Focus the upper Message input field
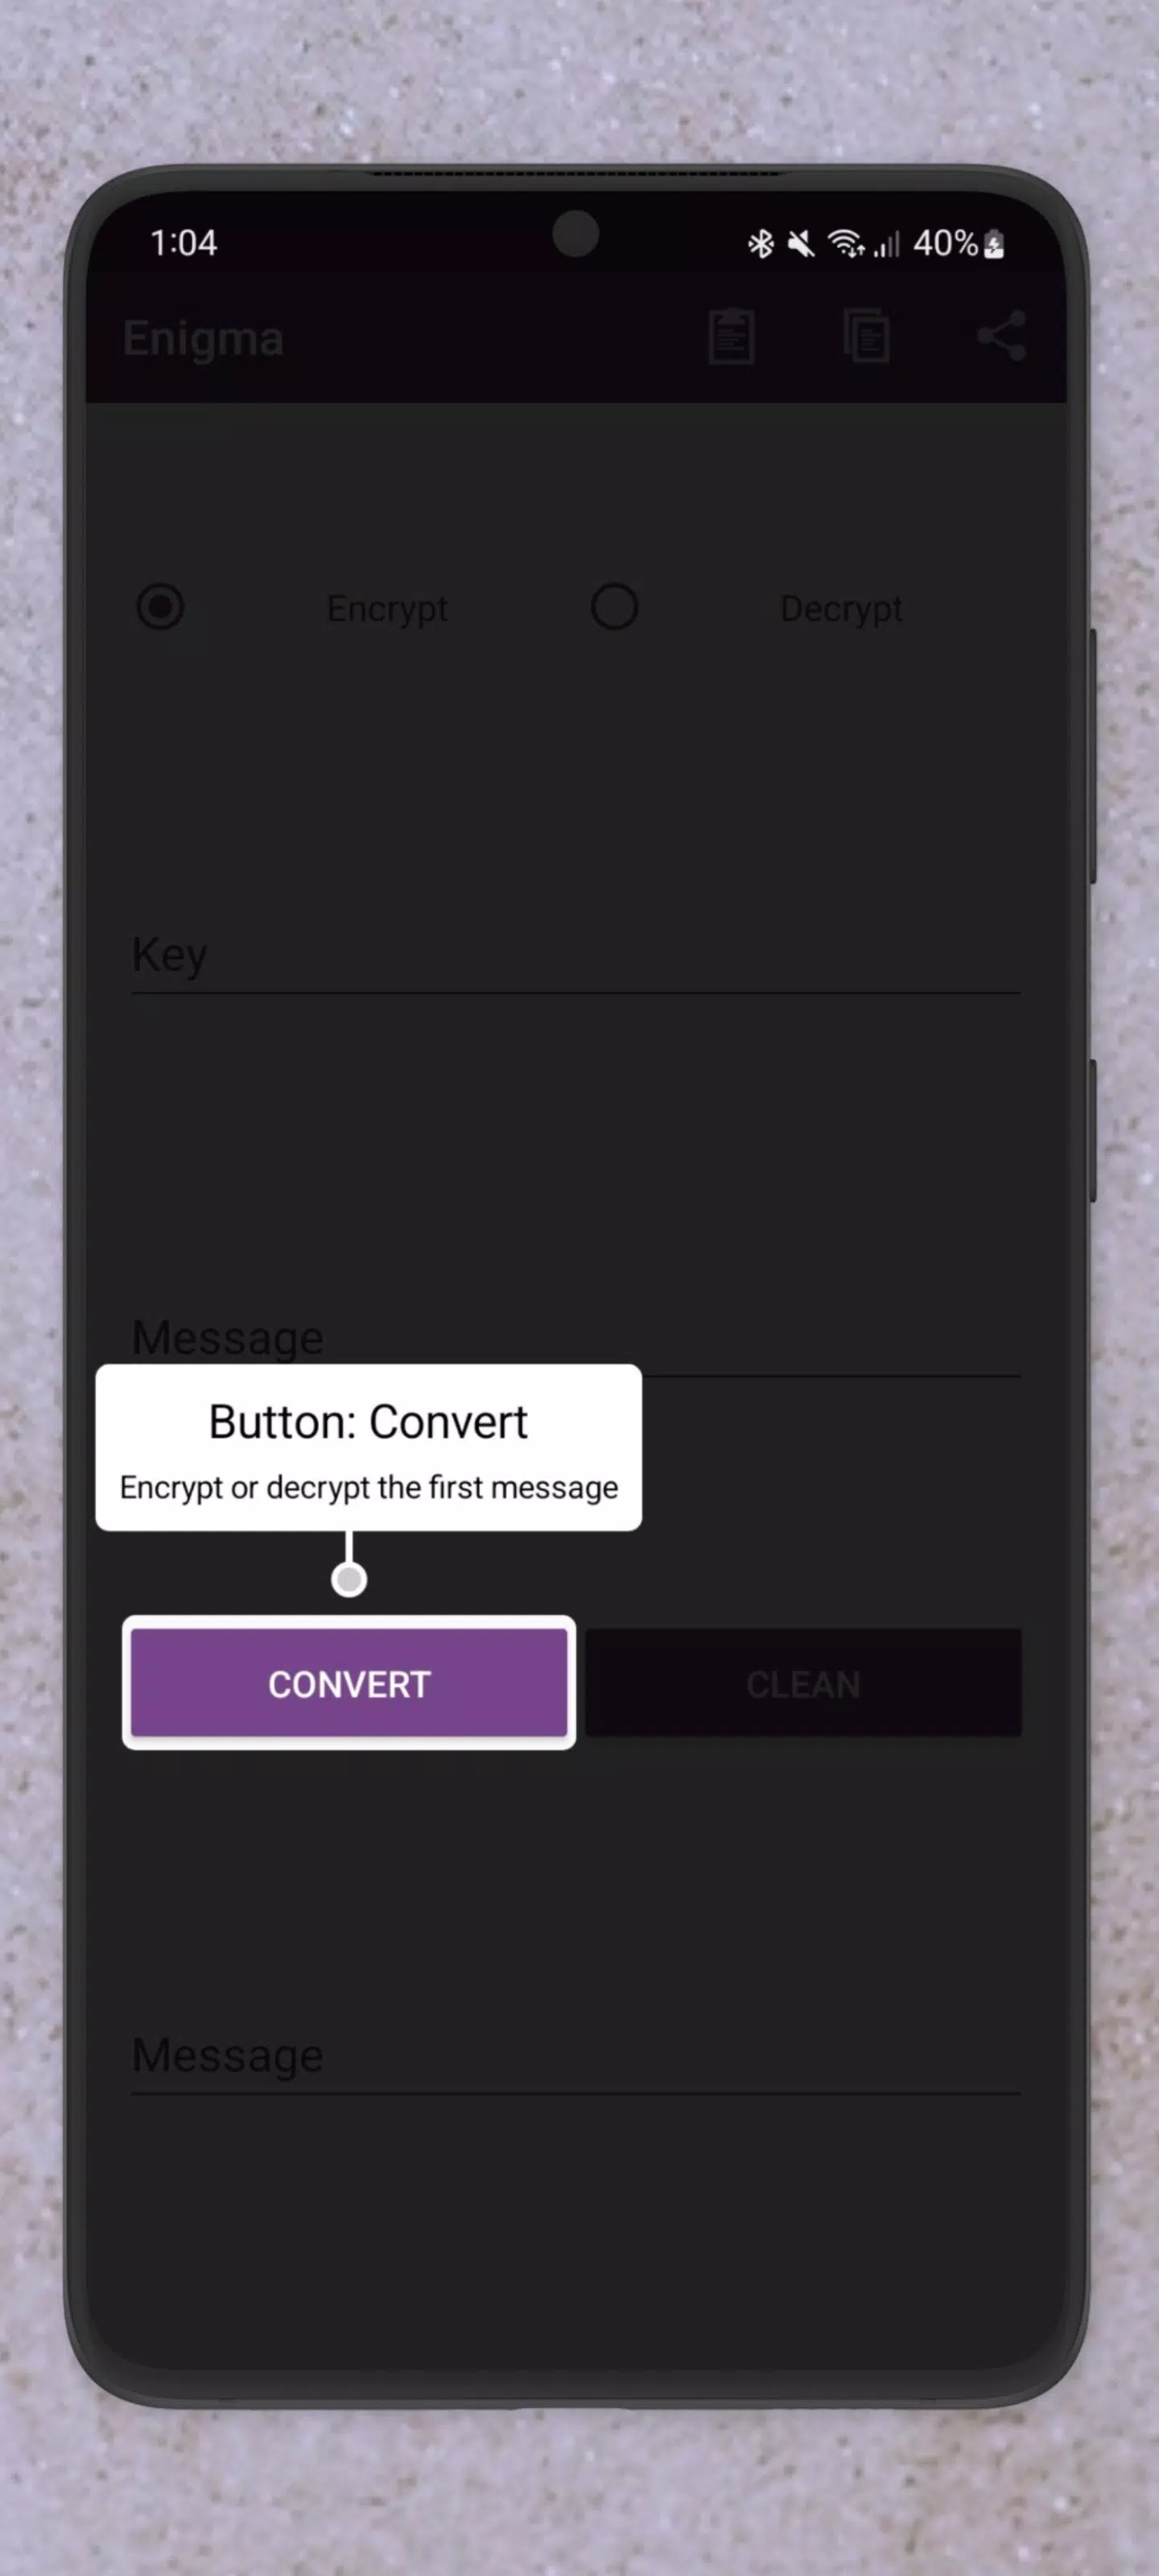Image resolution: width=1159 pixels, height=2576 pixels. 576,1338
